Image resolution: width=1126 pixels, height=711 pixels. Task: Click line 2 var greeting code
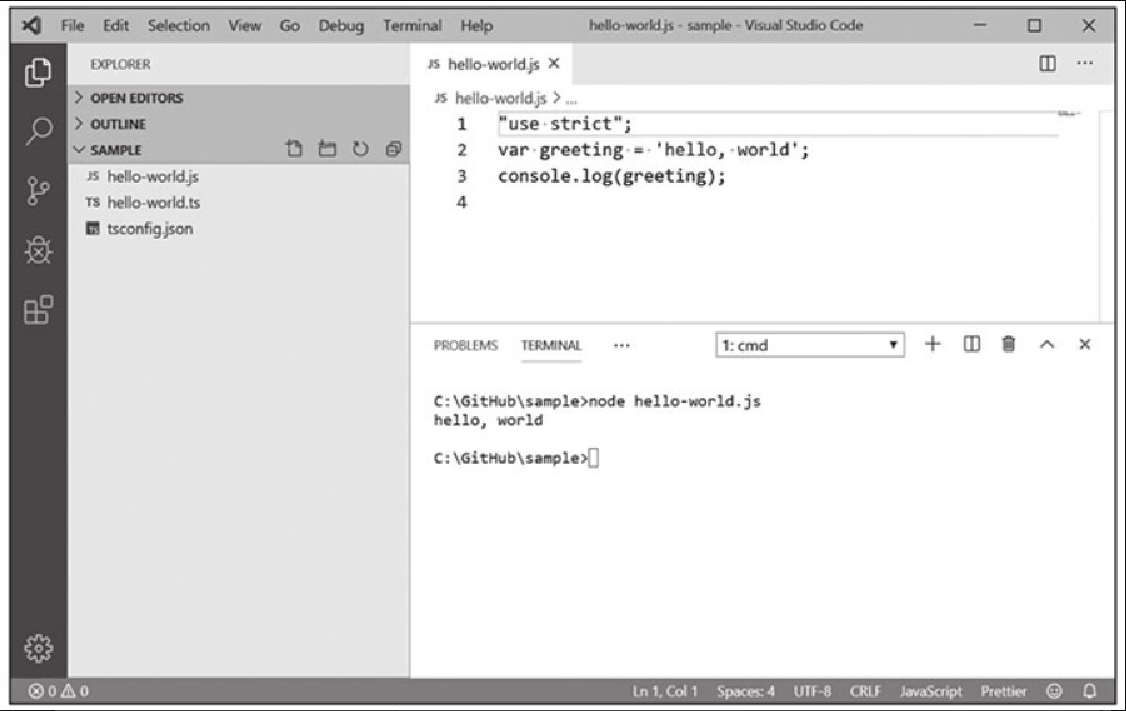point(653,150)
